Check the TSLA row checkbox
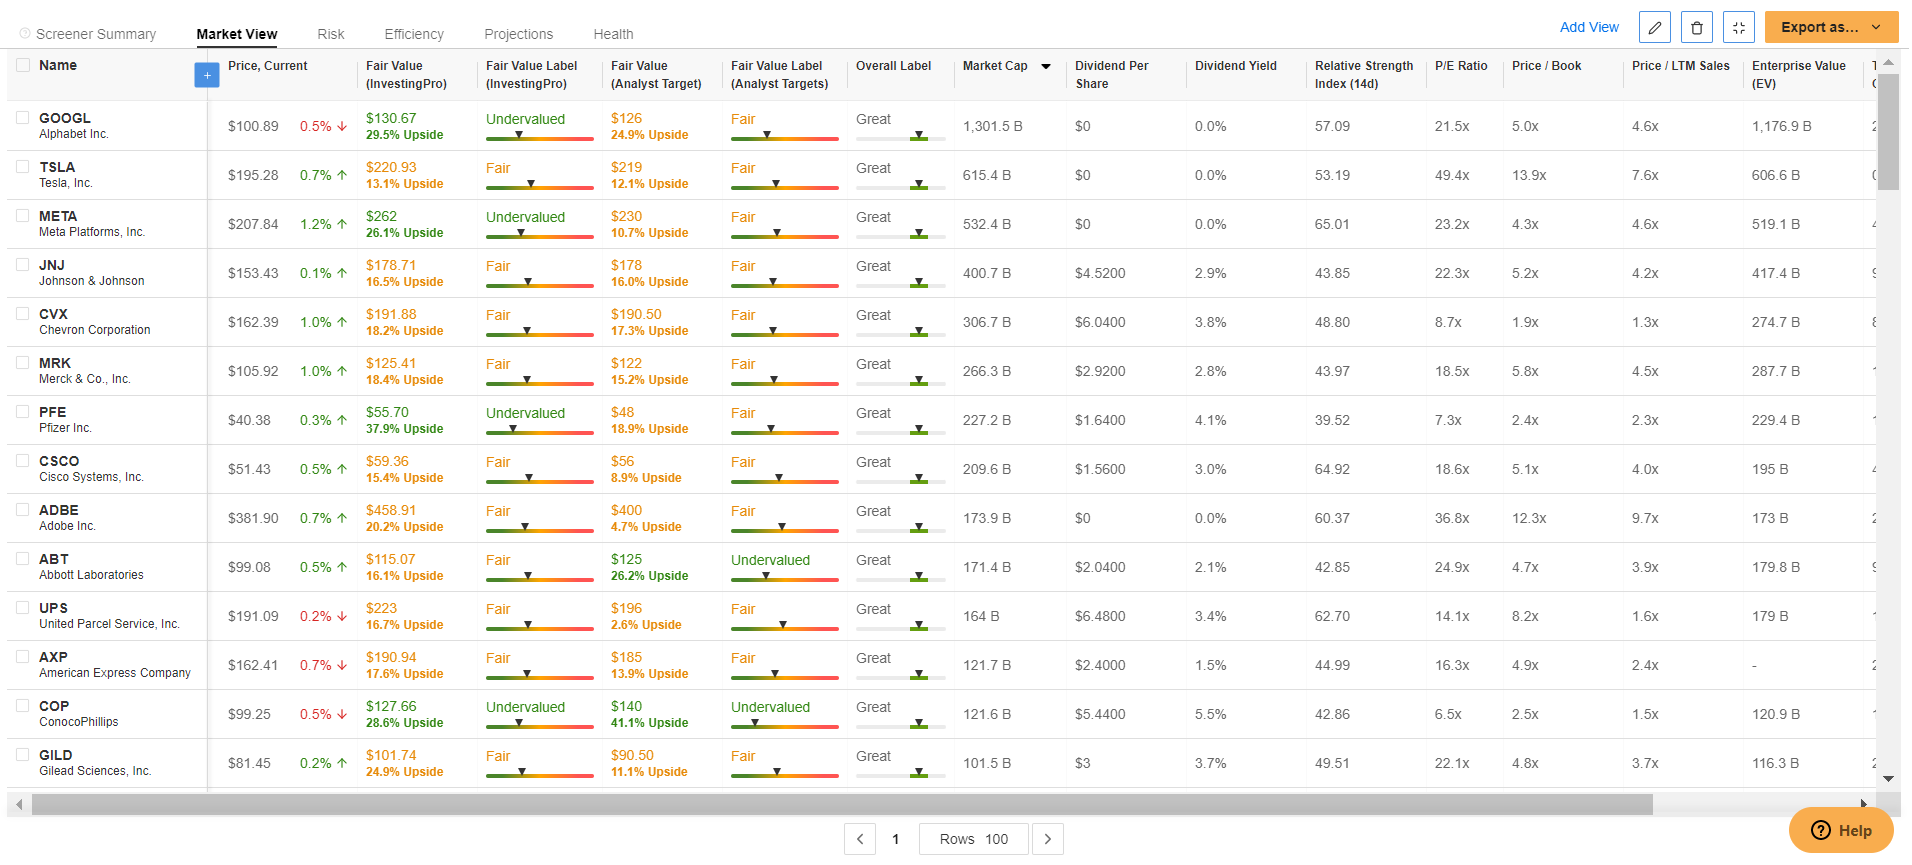The height and width of the screenshot is (865, 1912). [x=22, y=166]
